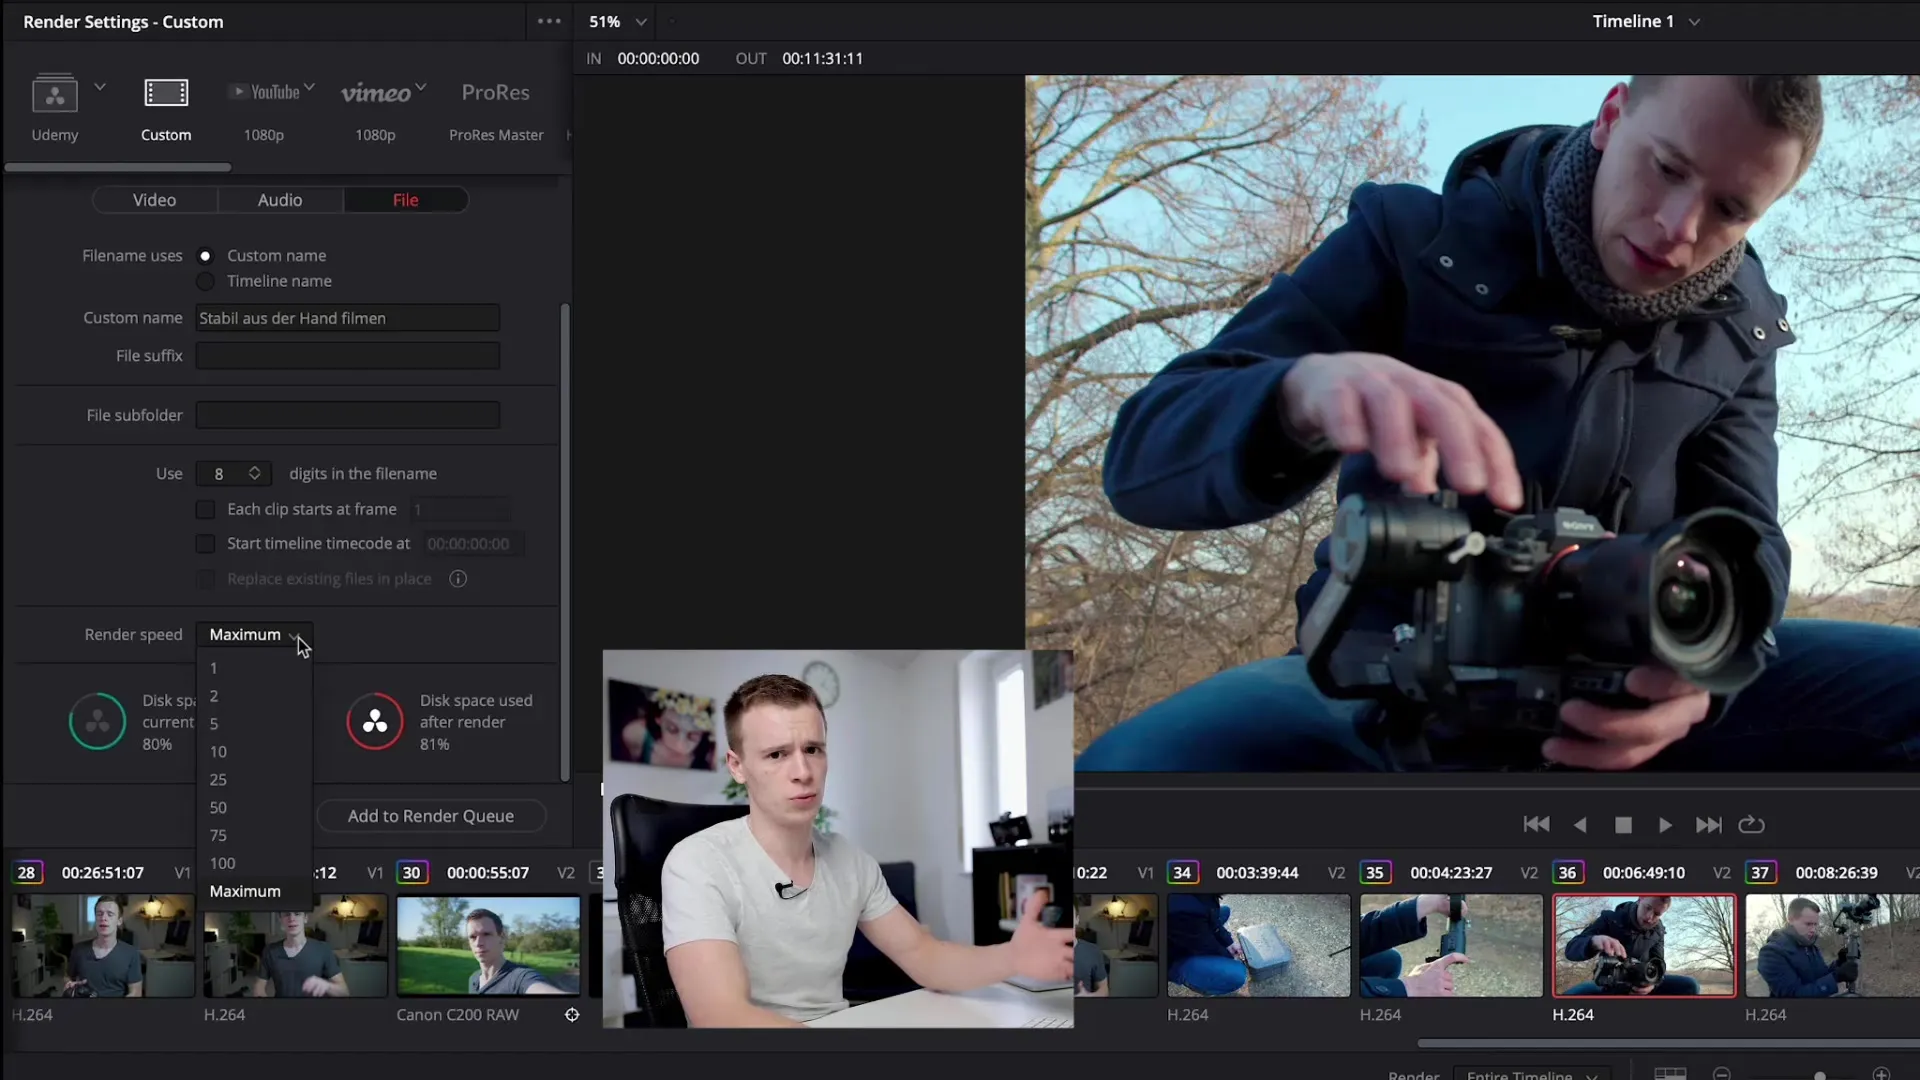
Task: Enable Start timeline timecode at
Action: tap(205, 544)
